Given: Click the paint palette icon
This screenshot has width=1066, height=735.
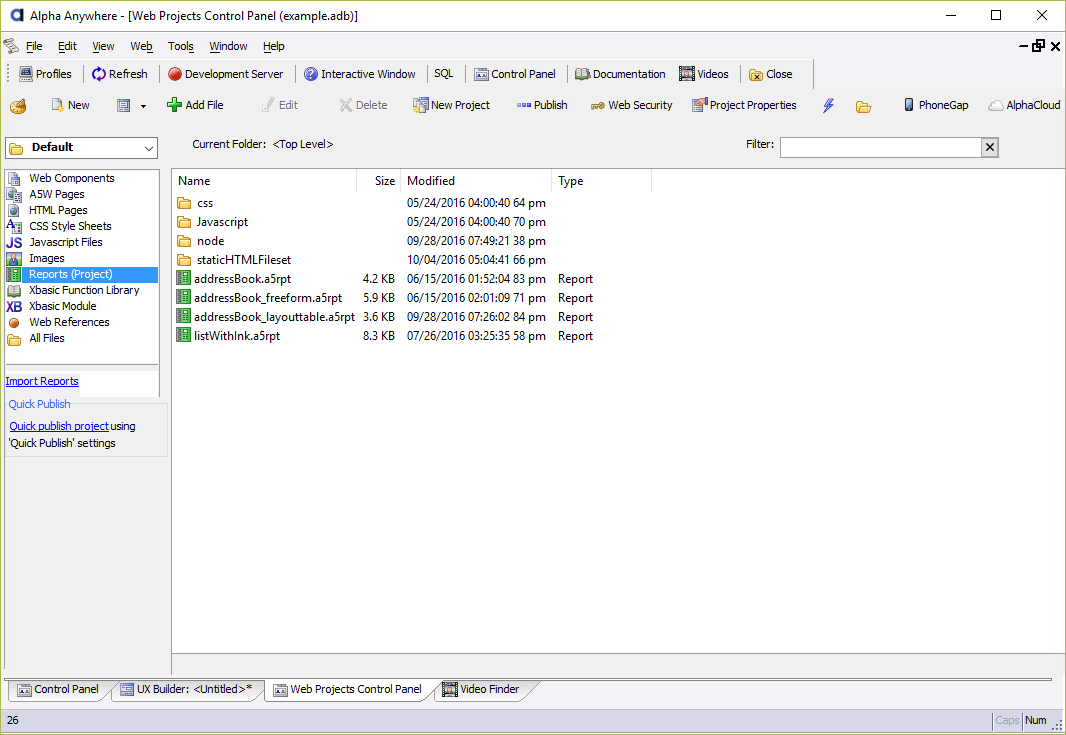Looking at the screenshot, I should (18, 105).
